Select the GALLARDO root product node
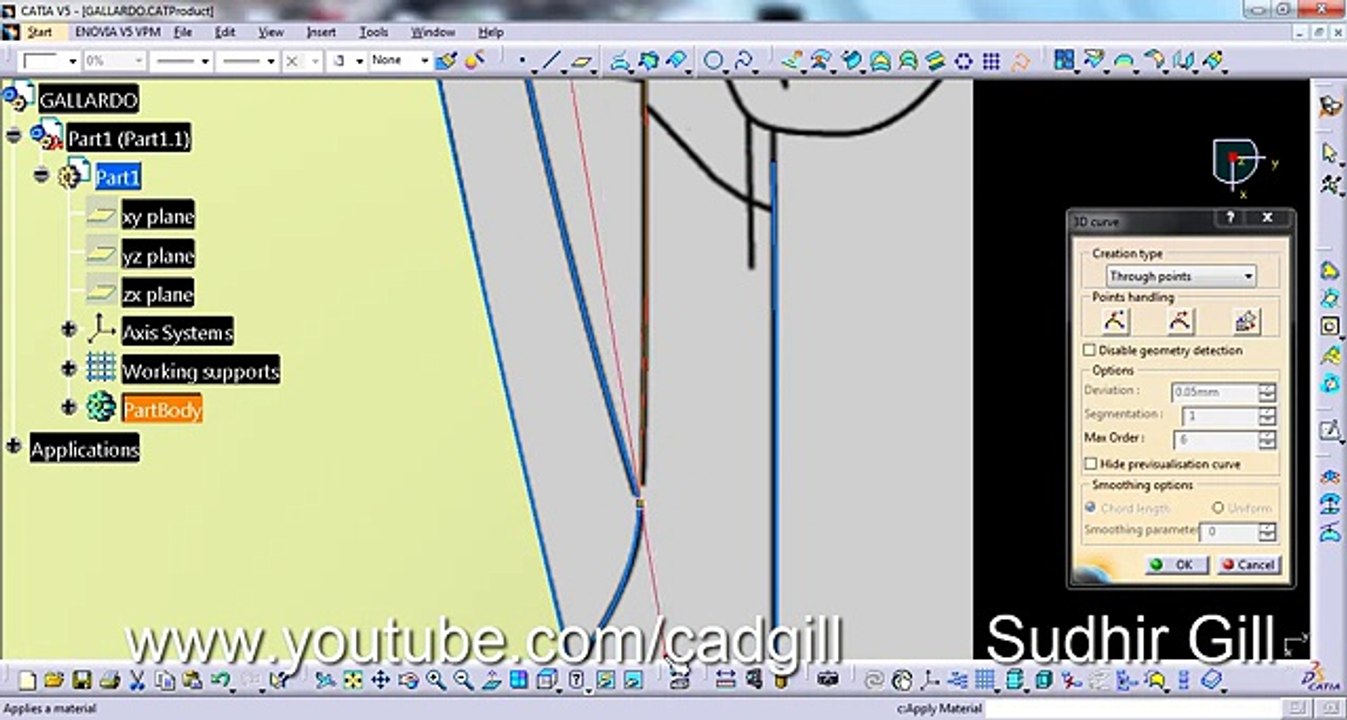1347x720 pixels. click(x=87, y=99)
